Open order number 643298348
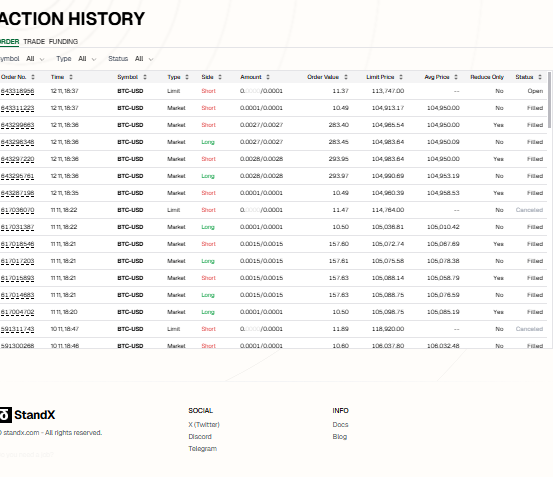 coord(17,142)
